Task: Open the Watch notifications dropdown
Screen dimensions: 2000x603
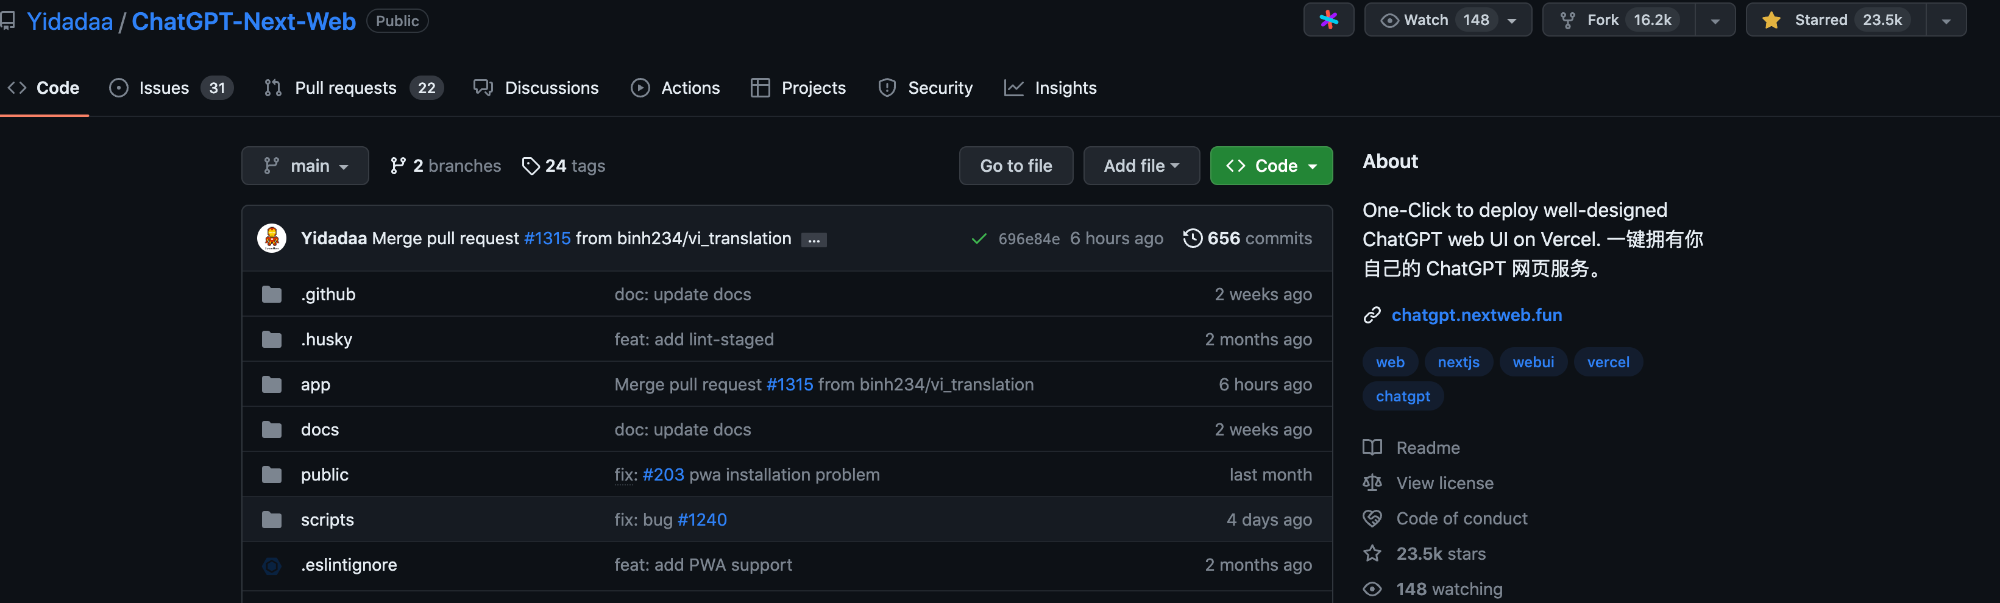Action: pos(1448,20)
